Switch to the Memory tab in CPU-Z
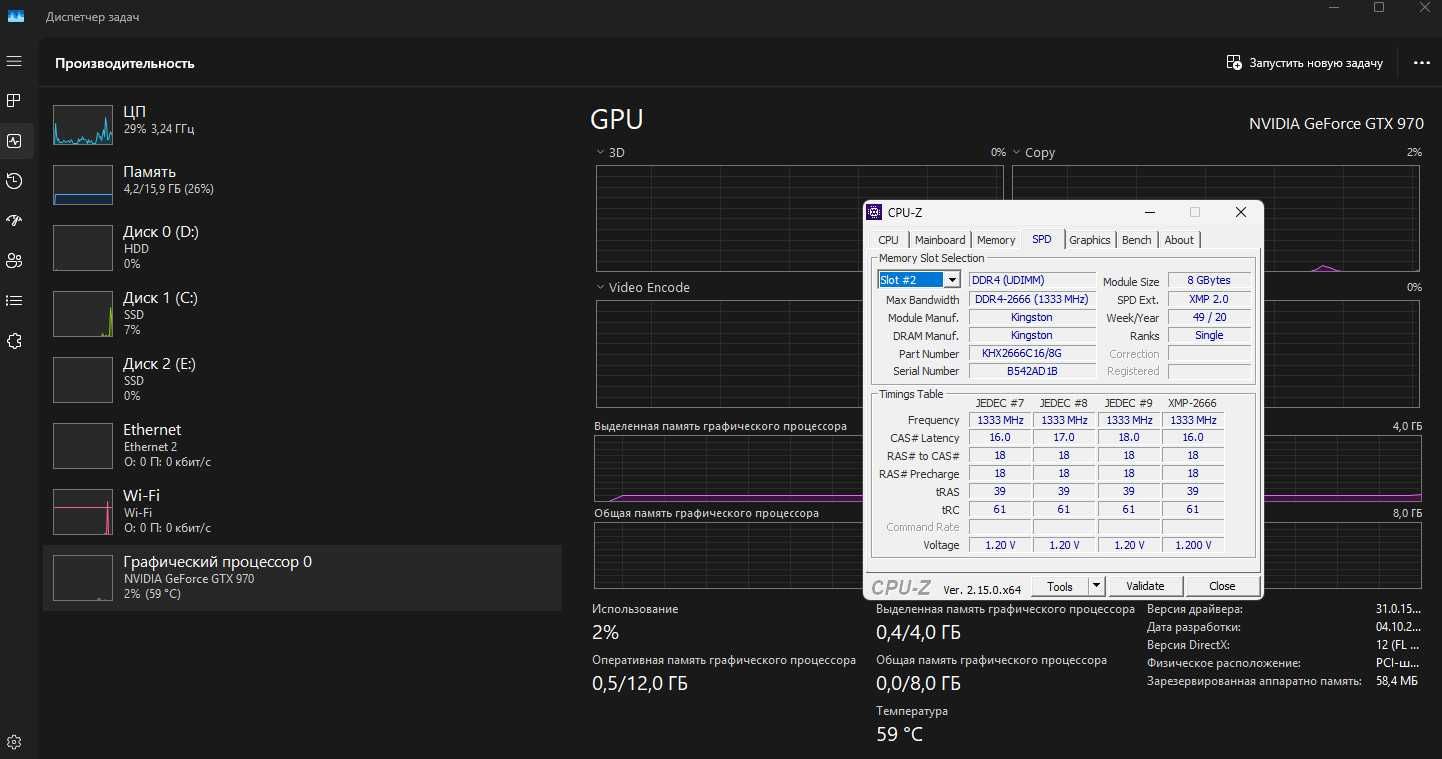The height and width of the screenshot is (759, 1442). 996,240
